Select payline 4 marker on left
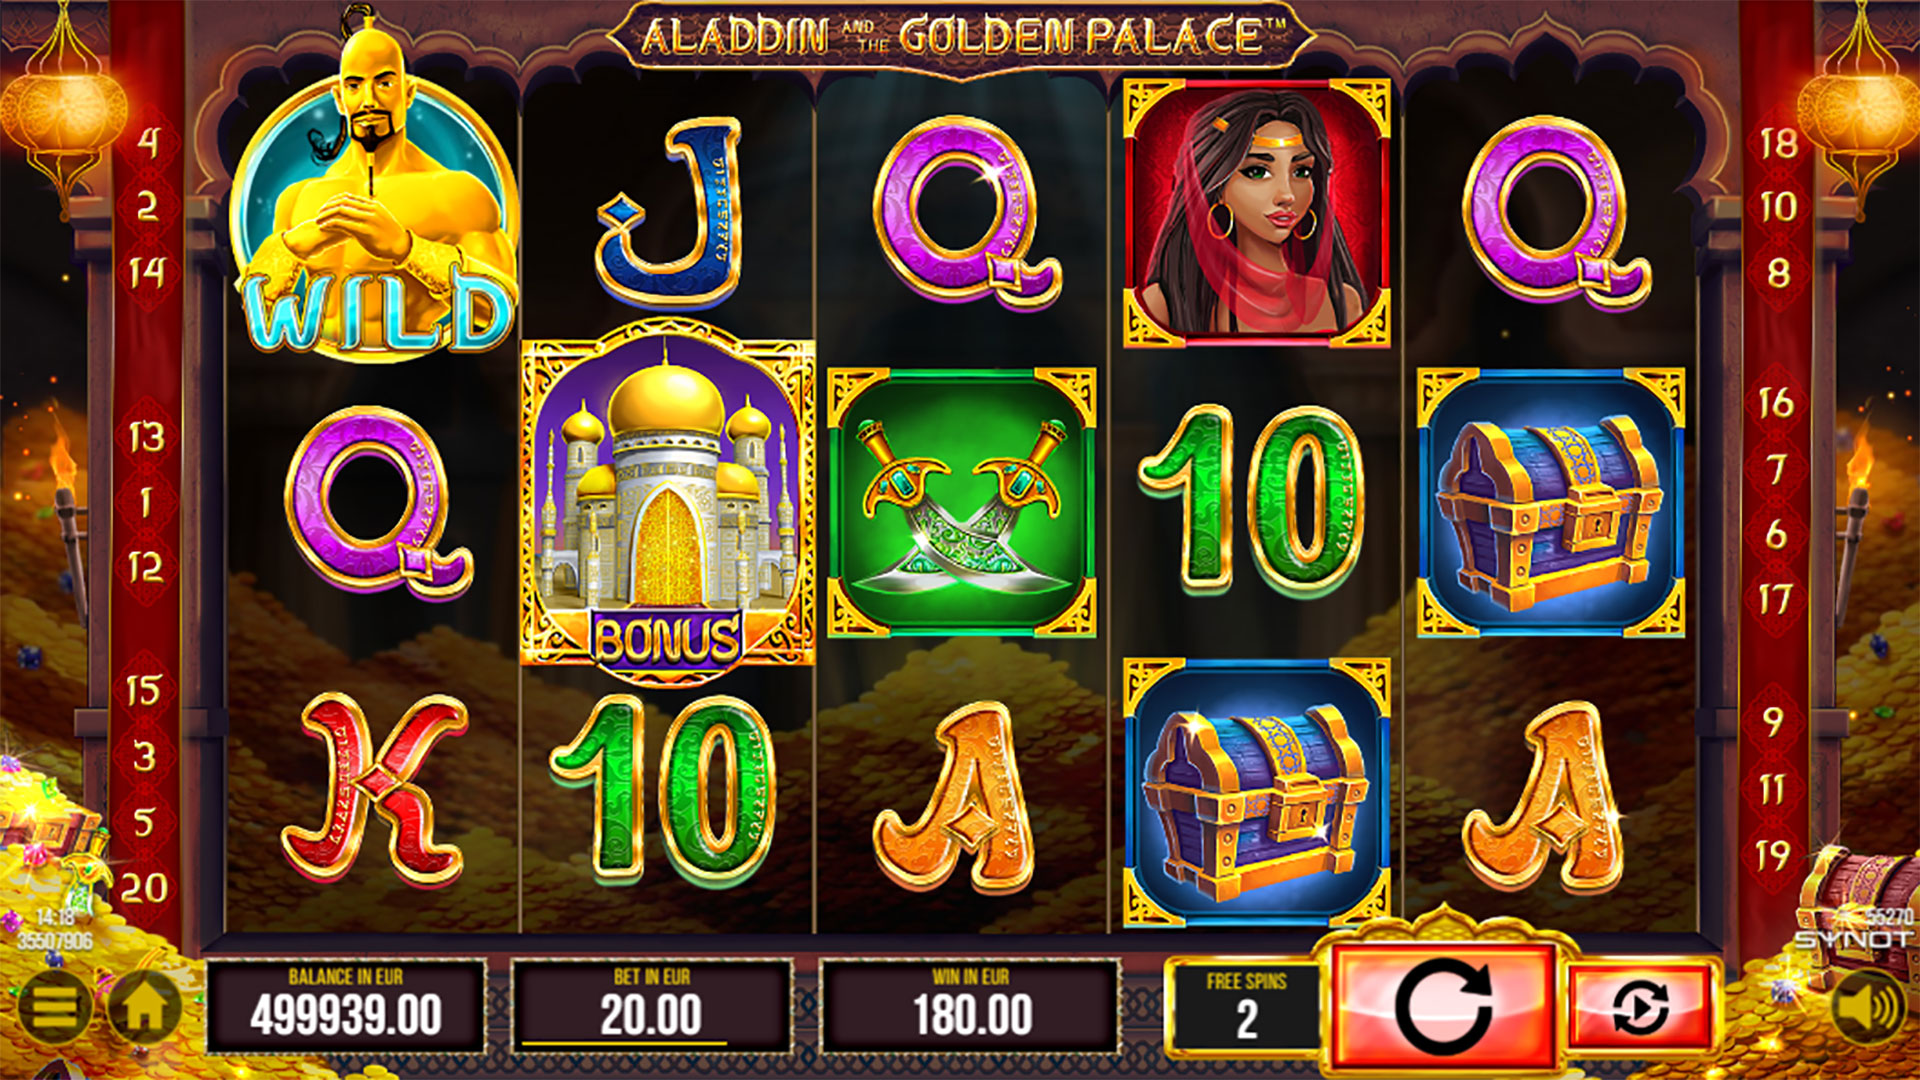Image resolution: width=1920 pixels, height=1080 pixels. point(147,142)
